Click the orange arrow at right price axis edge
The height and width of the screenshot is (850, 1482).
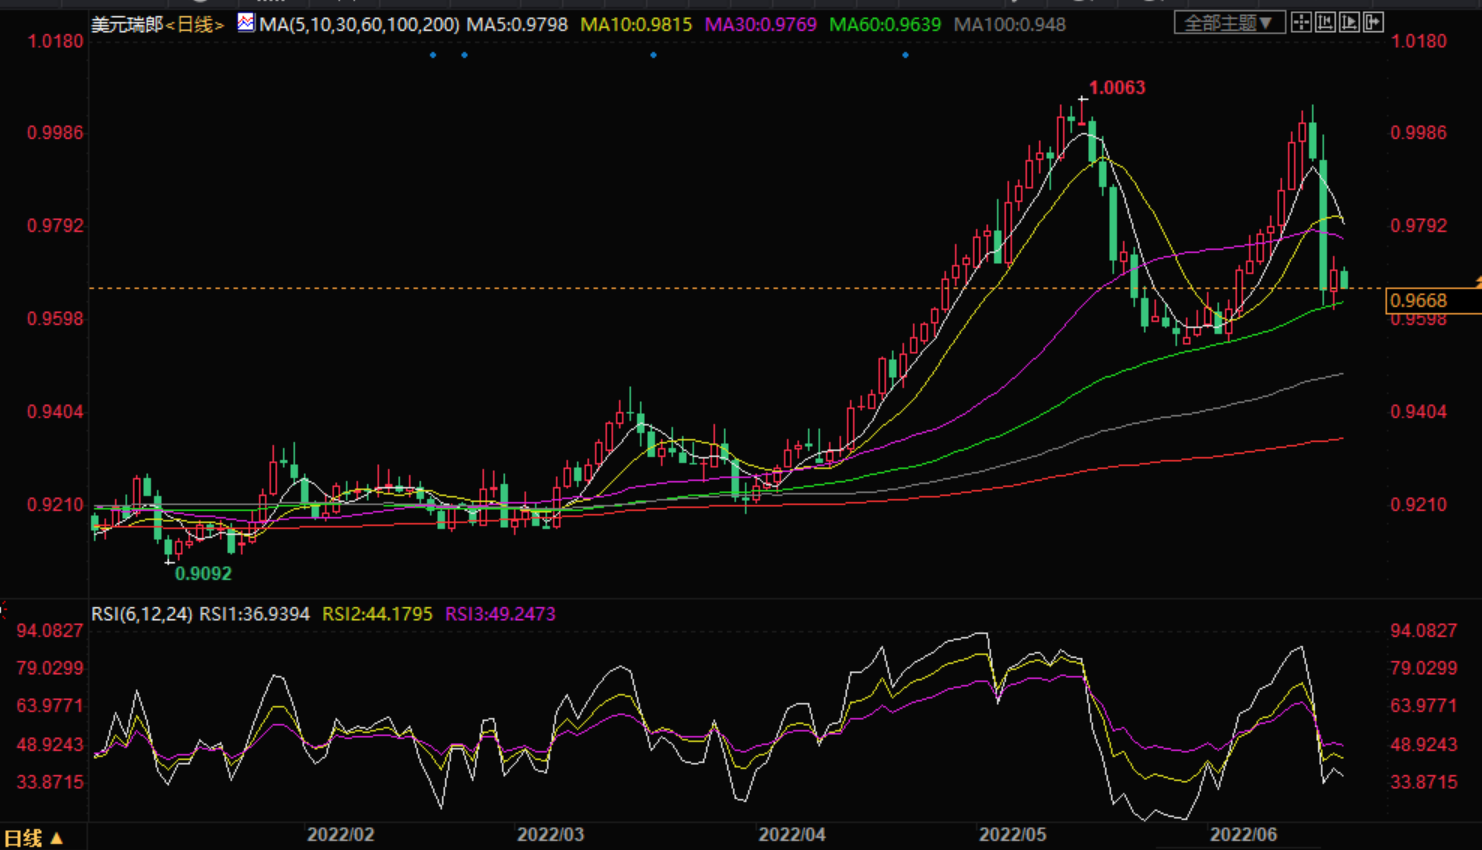1477,284
